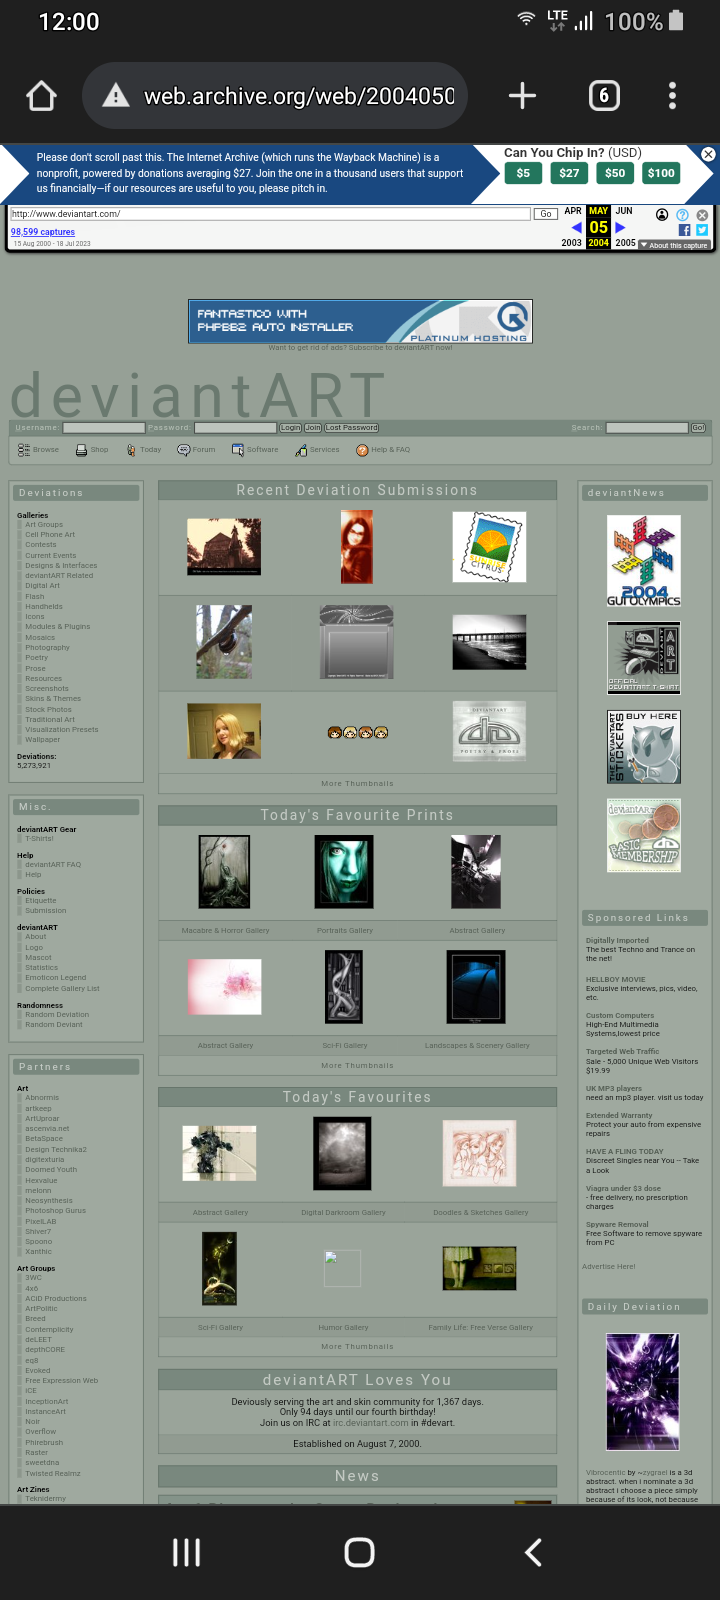Open the tab switcher showing 6 tabs
The width and height of the screenshot is (720, 1600).
pyautogui.click(x=603, y=96)
